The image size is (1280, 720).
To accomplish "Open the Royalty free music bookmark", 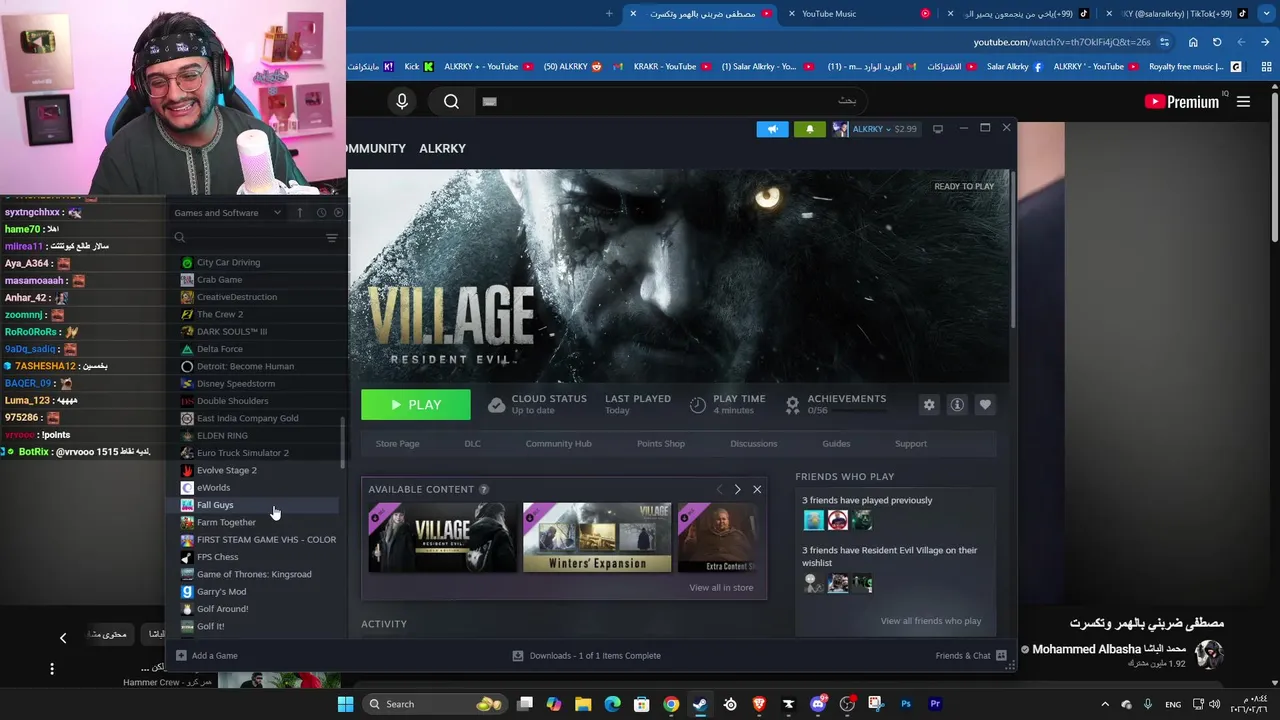I will (x=1195, y=67).
